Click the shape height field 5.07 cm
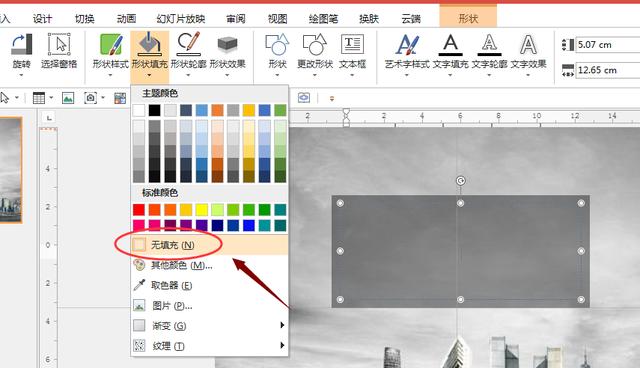The width and height of the screenshot is (640, 368). coord(607,44)
